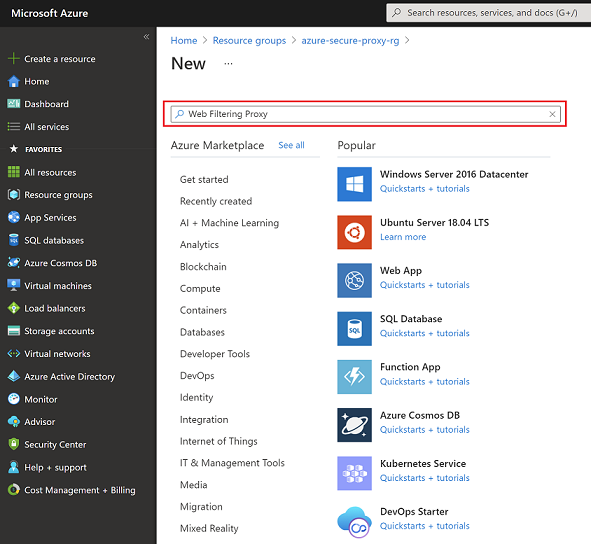The height and width of the screenshot is (544, 591).
Task: Select the Blockchain category
Action: [203, 267]
